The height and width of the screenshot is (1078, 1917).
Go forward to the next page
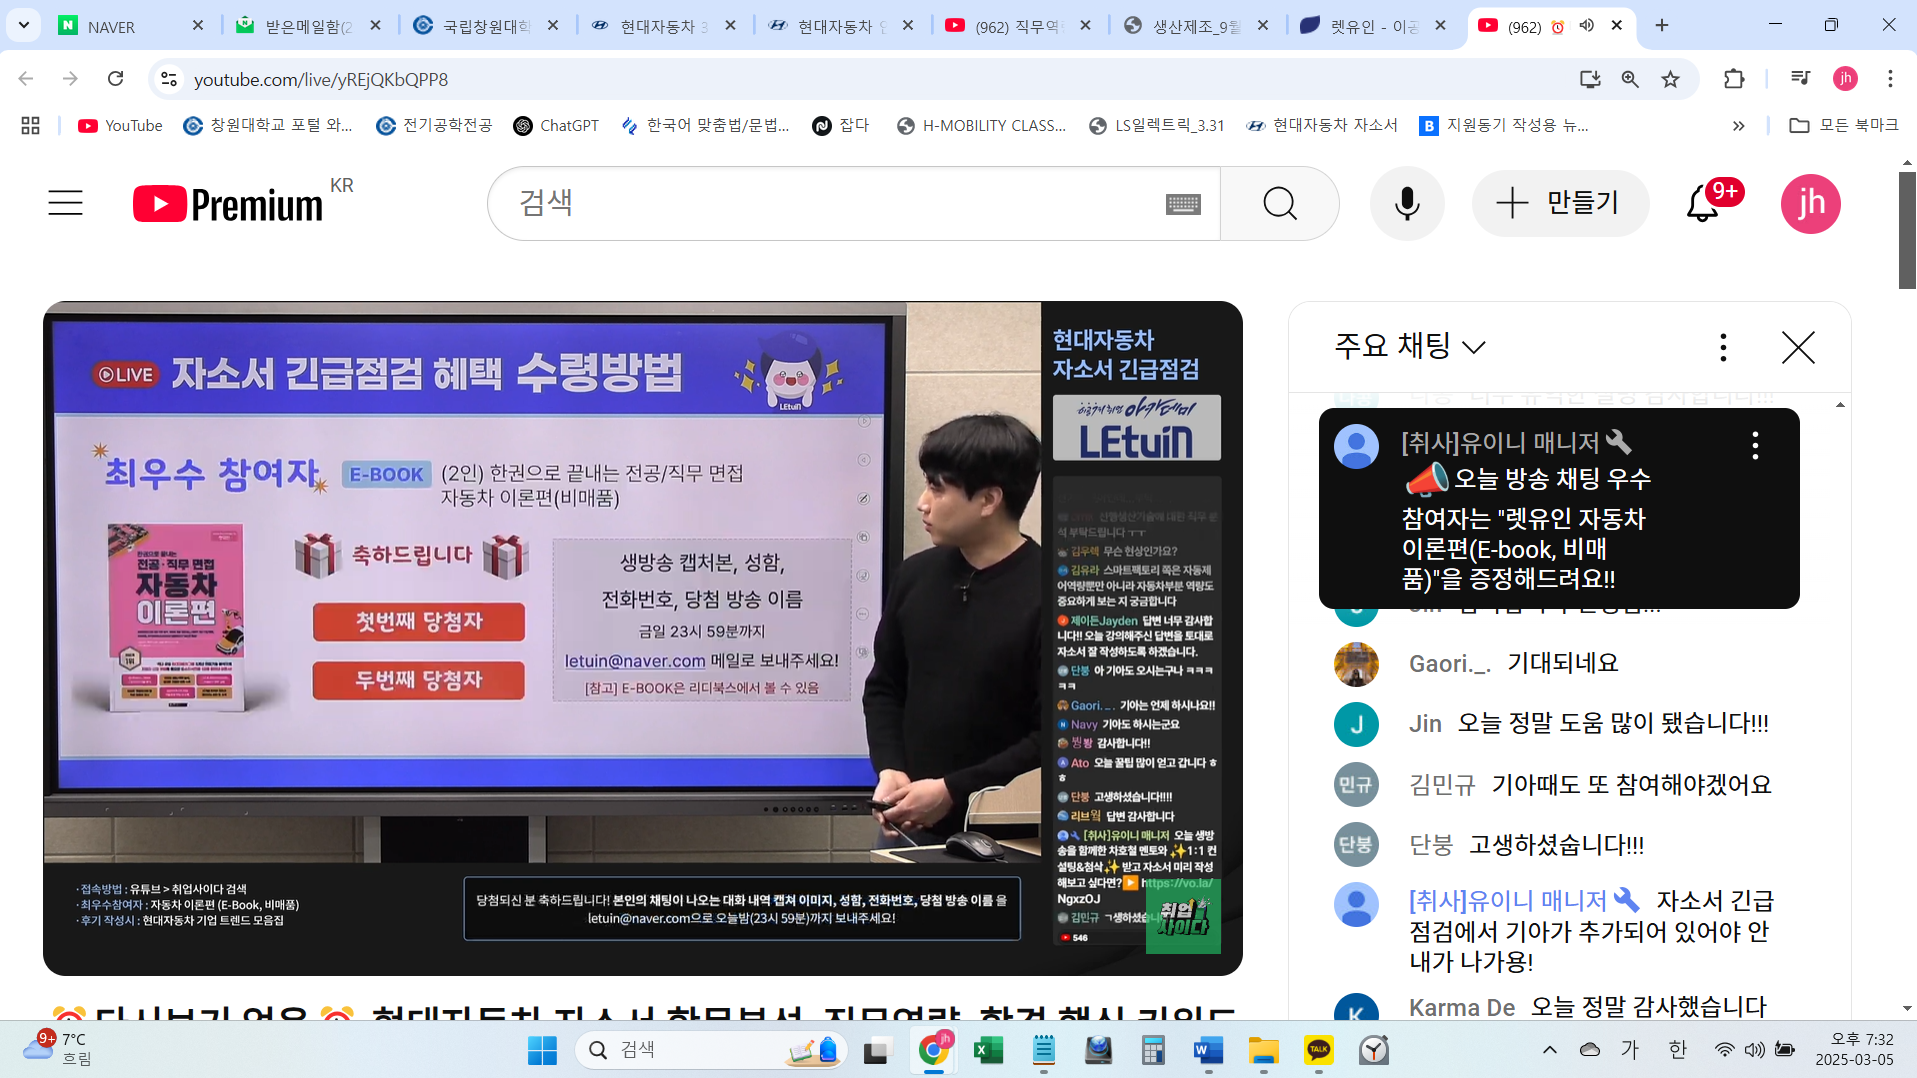point(70,79)
